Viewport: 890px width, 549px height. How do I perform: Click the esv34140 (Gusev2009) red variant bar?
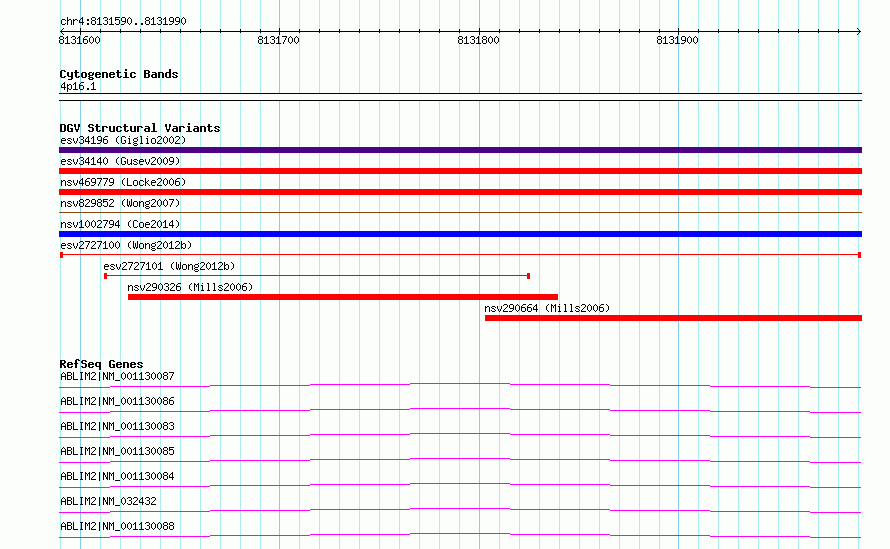click(x=460, y=171)
